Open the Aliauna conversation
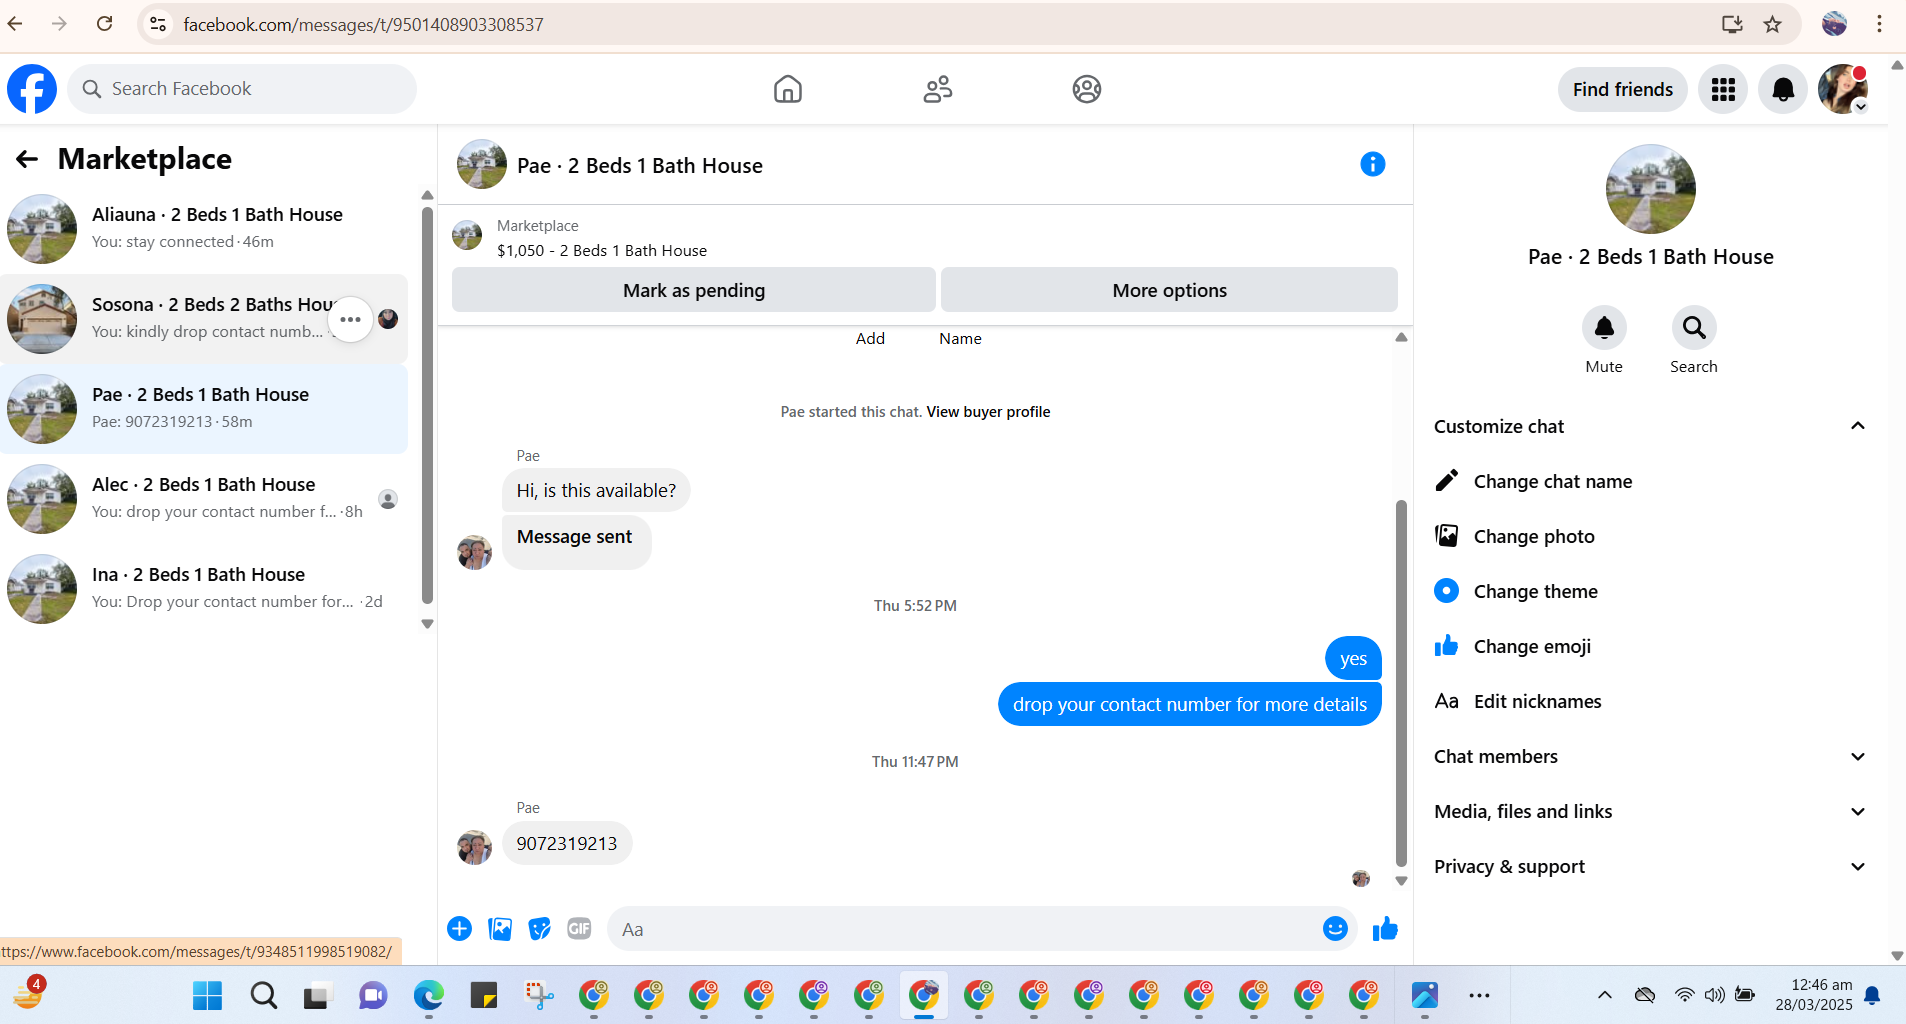Viewport: 1906px width, 1024px height. [205, 229]
